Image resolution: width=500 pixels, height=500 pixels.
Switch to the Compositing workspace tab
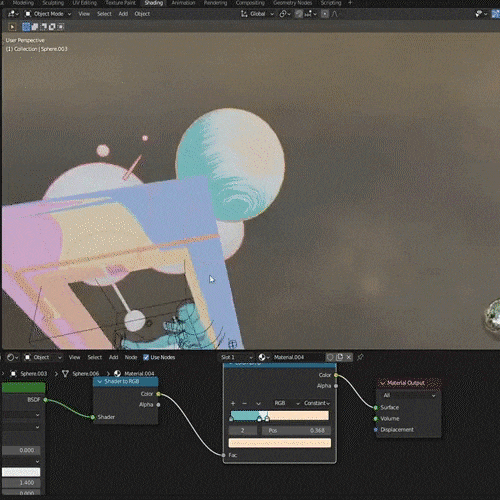250,3
